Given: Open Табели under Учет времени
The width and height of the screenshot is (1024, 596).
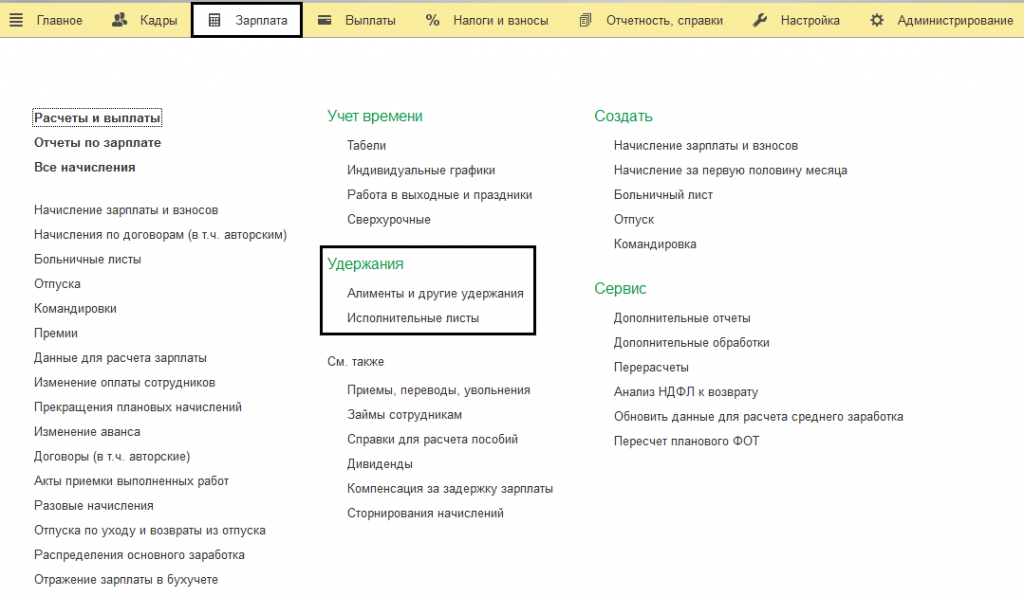Looking at the screenshot, I should click(366, 146).
